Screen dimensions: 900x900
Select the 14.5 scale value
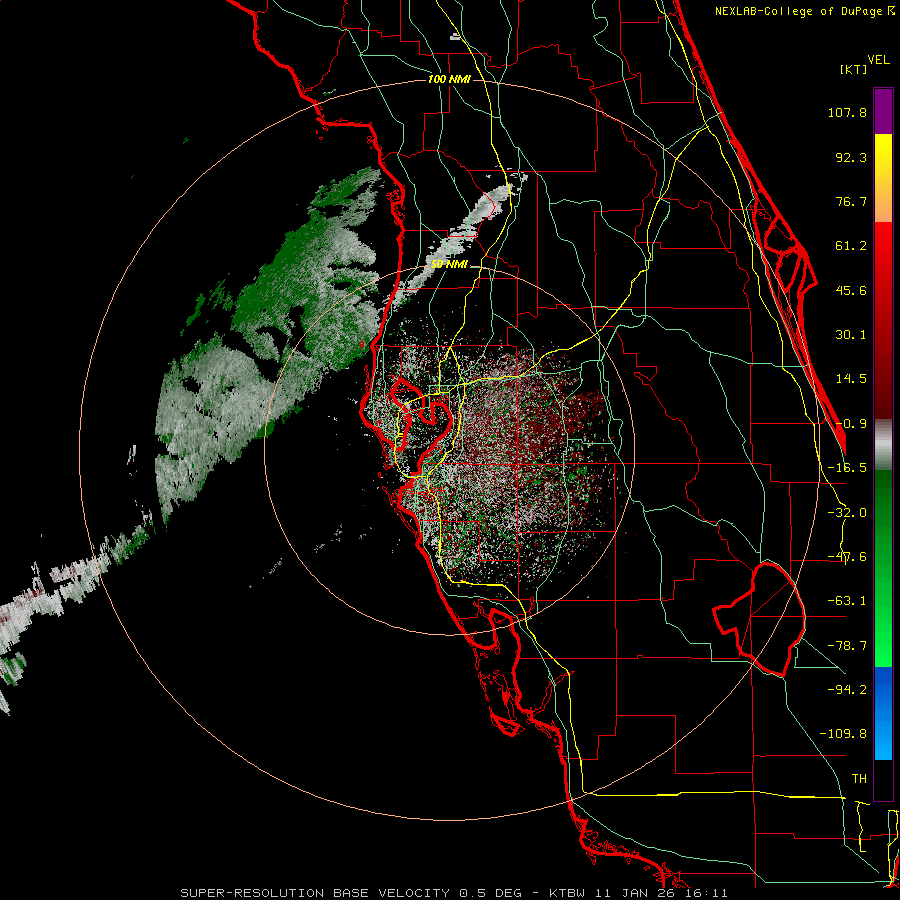click(x=851, y=379)
